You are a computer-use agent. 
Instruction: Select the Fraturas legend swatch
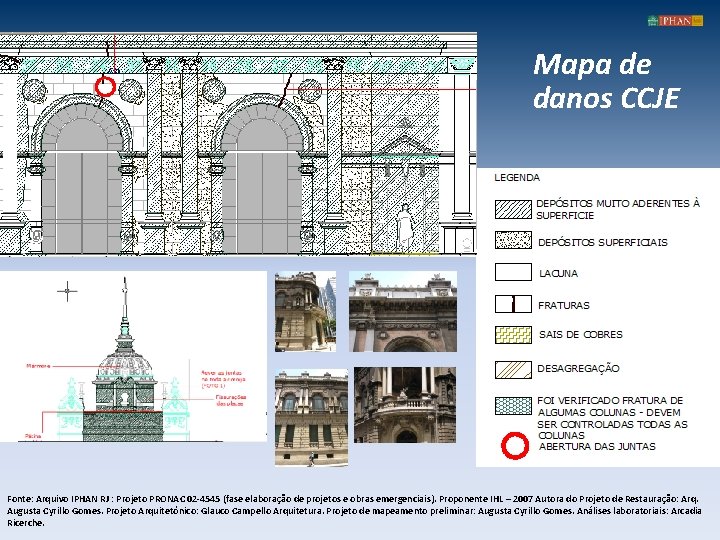[x=513, y=304]
